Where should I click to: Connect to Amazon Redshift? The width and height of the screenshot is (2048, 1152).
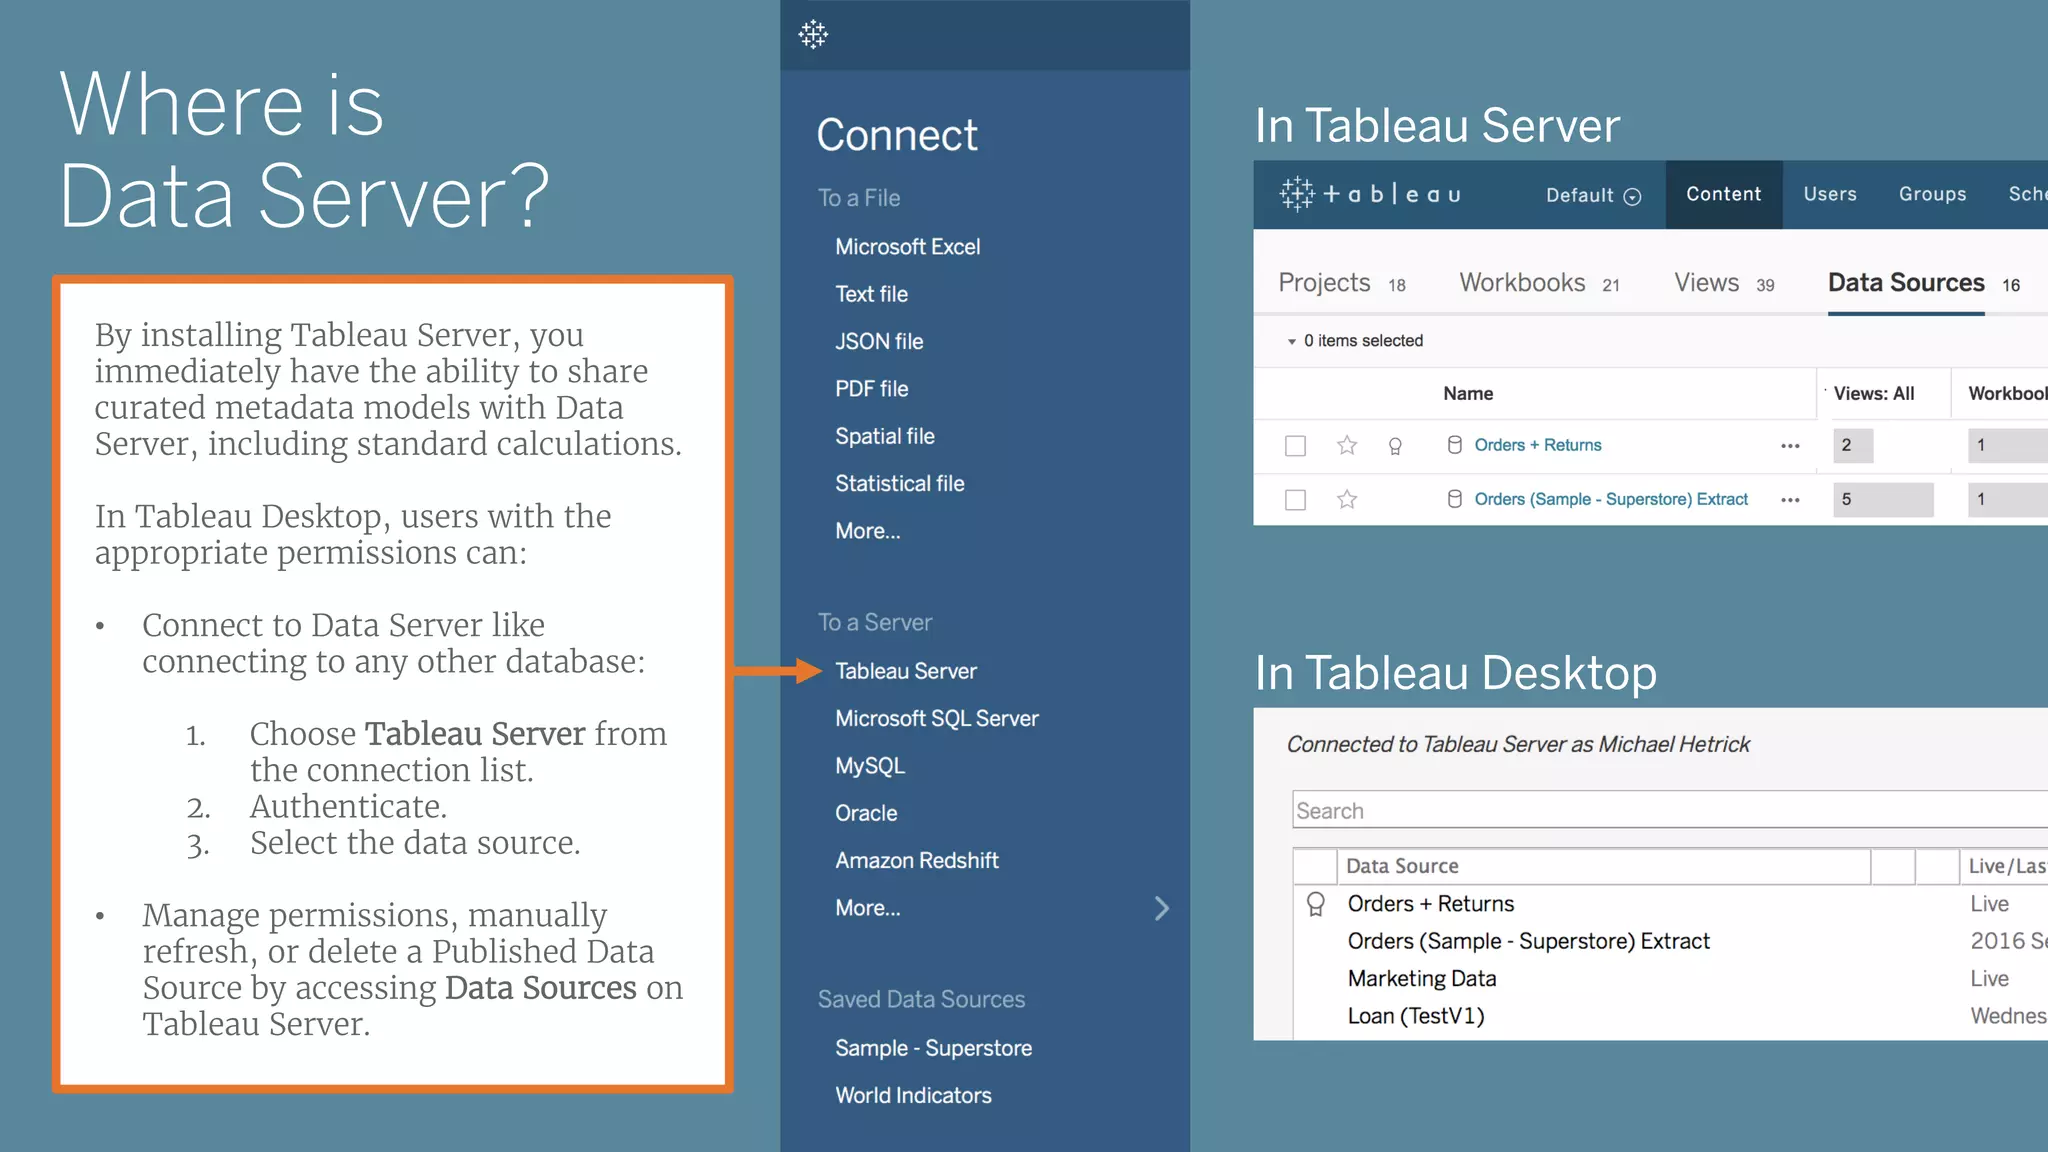tap(916, 861)
